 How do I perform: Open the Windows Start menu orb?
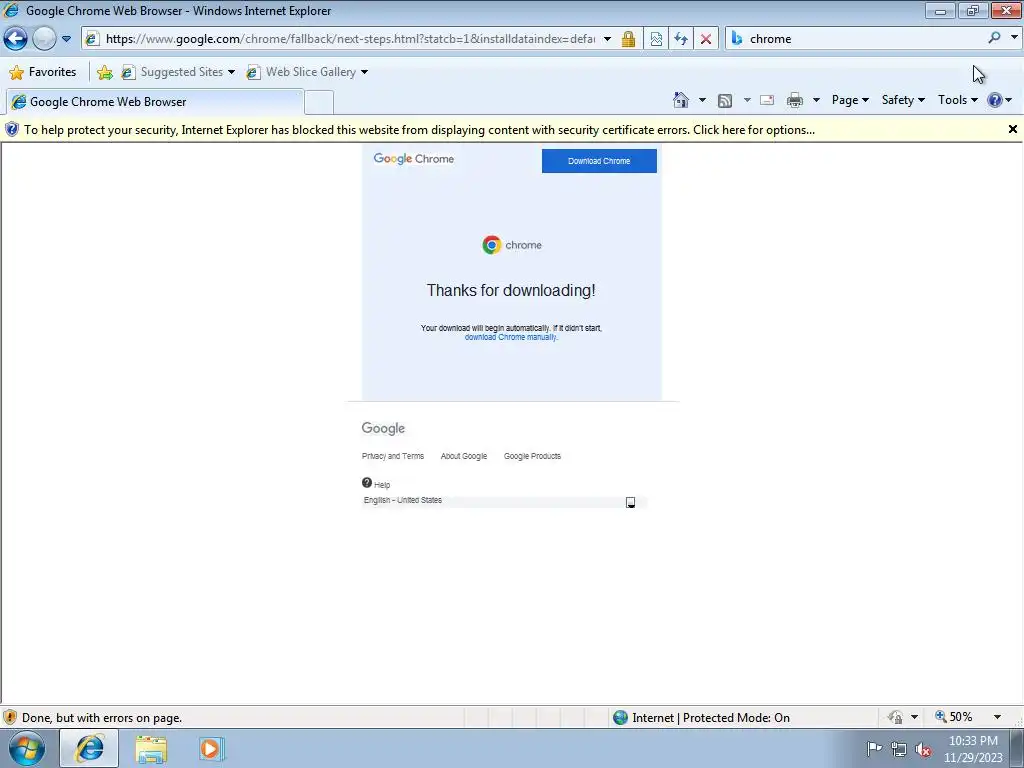click(27, 748)
